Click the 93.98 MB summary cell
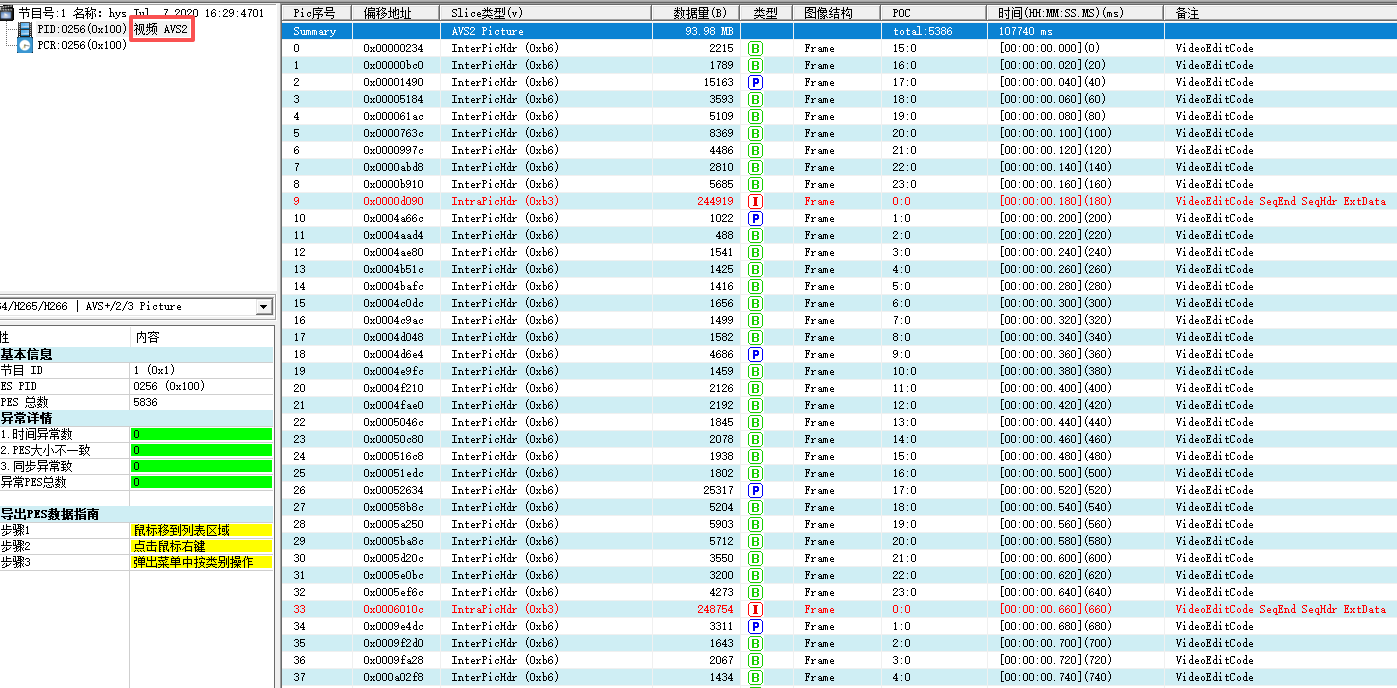This screenshot has width=1397, height=688. pos(711,31)
